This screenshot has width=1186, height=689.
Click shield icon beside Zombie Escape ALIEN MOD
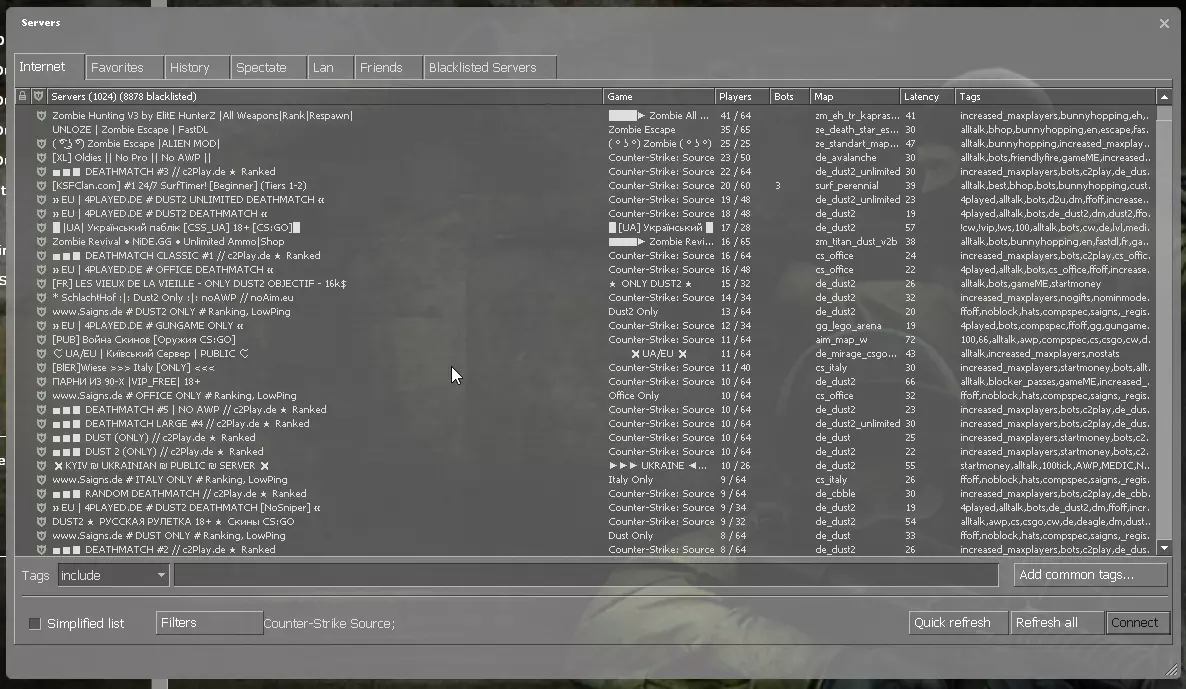coord(42,144)
